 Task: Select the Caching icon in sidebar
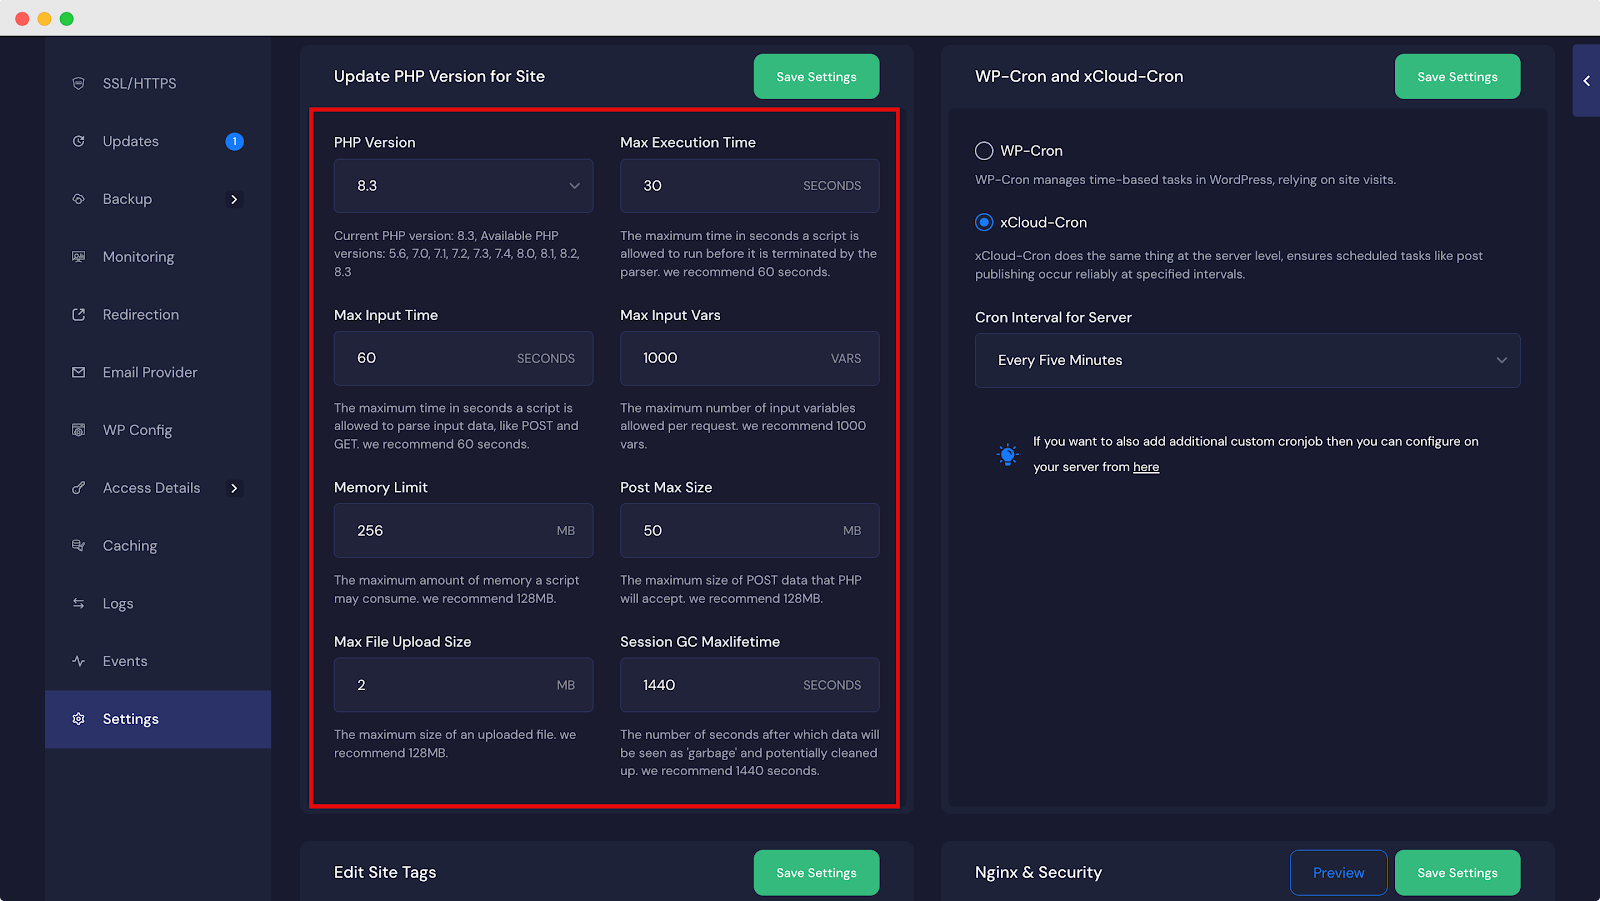[79, 545]
